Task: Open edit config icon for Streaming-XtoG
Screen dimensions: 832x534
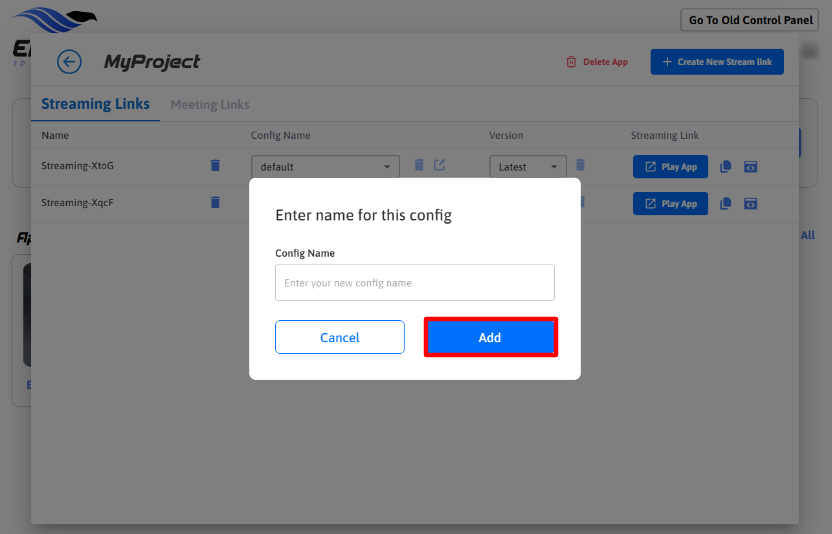Action: [x=439, y=165]
